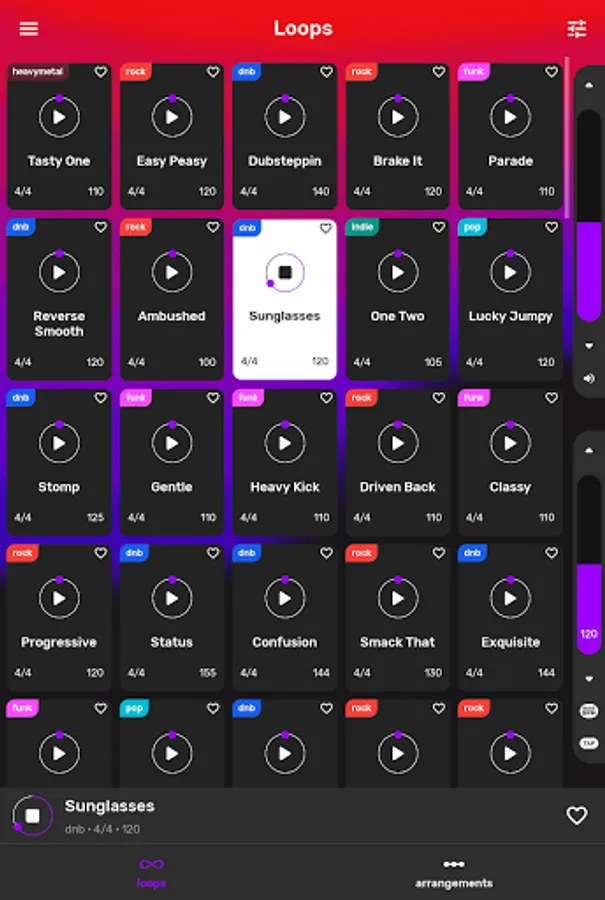605x900 pixels.
Task: Open the hamburger navigation menu
Action: [29, 29]
